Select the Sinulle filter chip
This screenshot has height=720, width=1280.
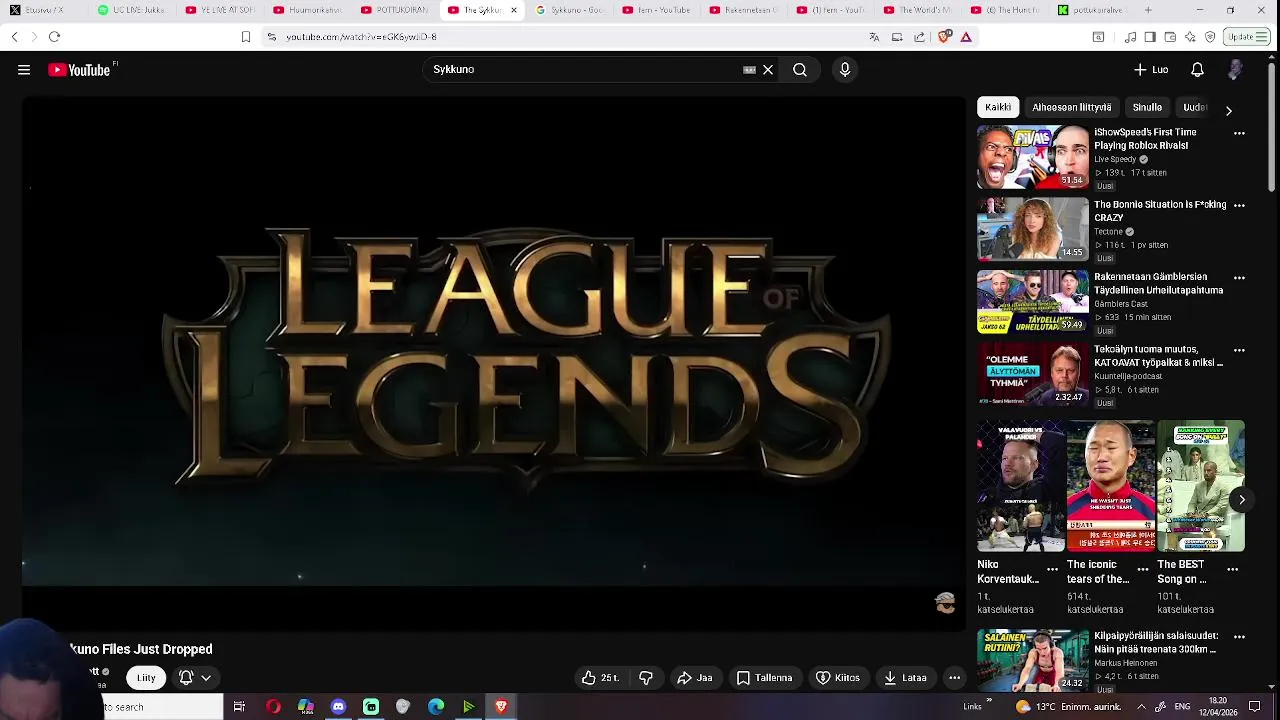1147,107
